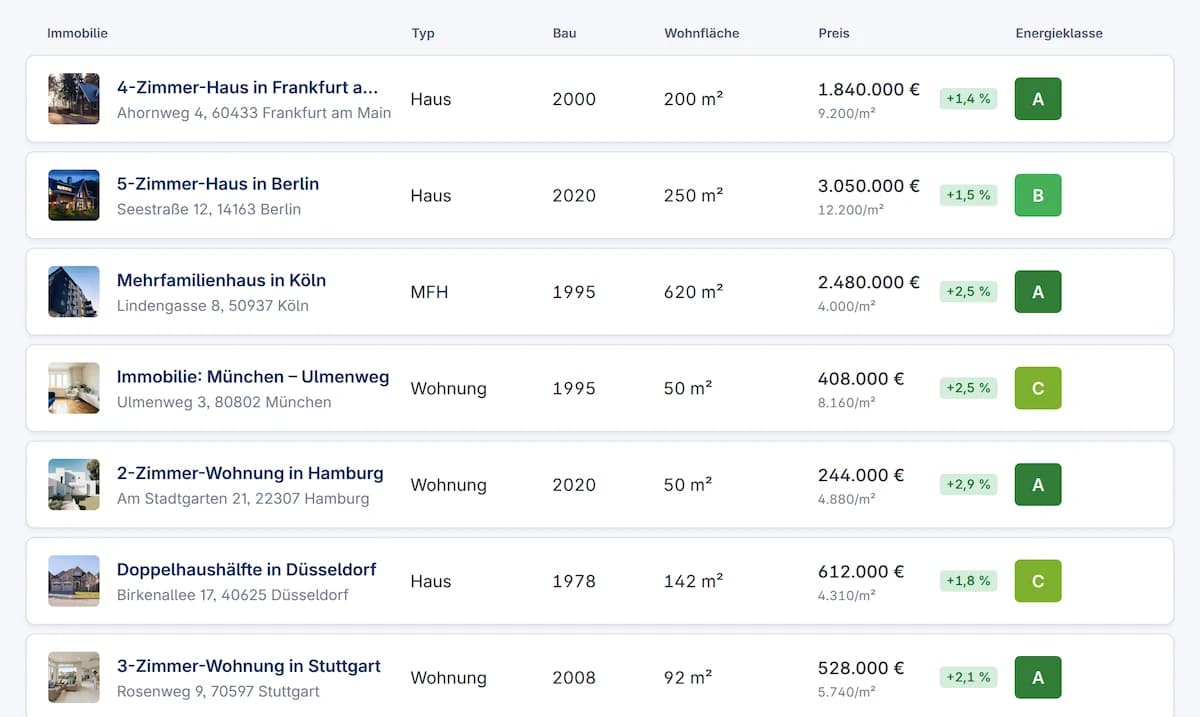Open the Doppelhaushälfte in Düsseldorf title

(x=247, y=569)
